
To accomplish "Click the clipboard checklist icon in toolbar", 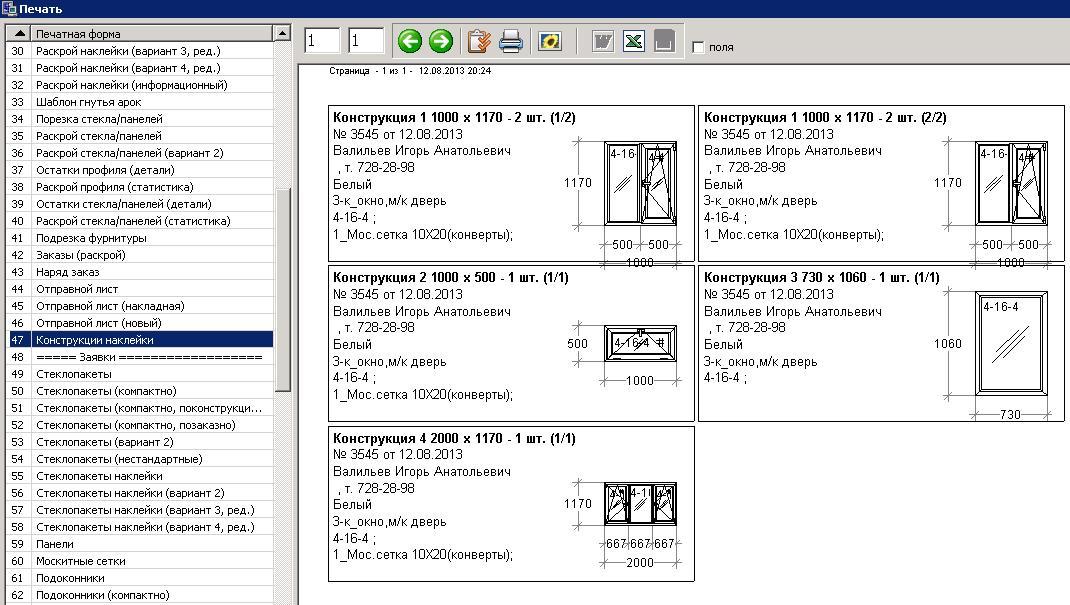I will coord(479,42).
